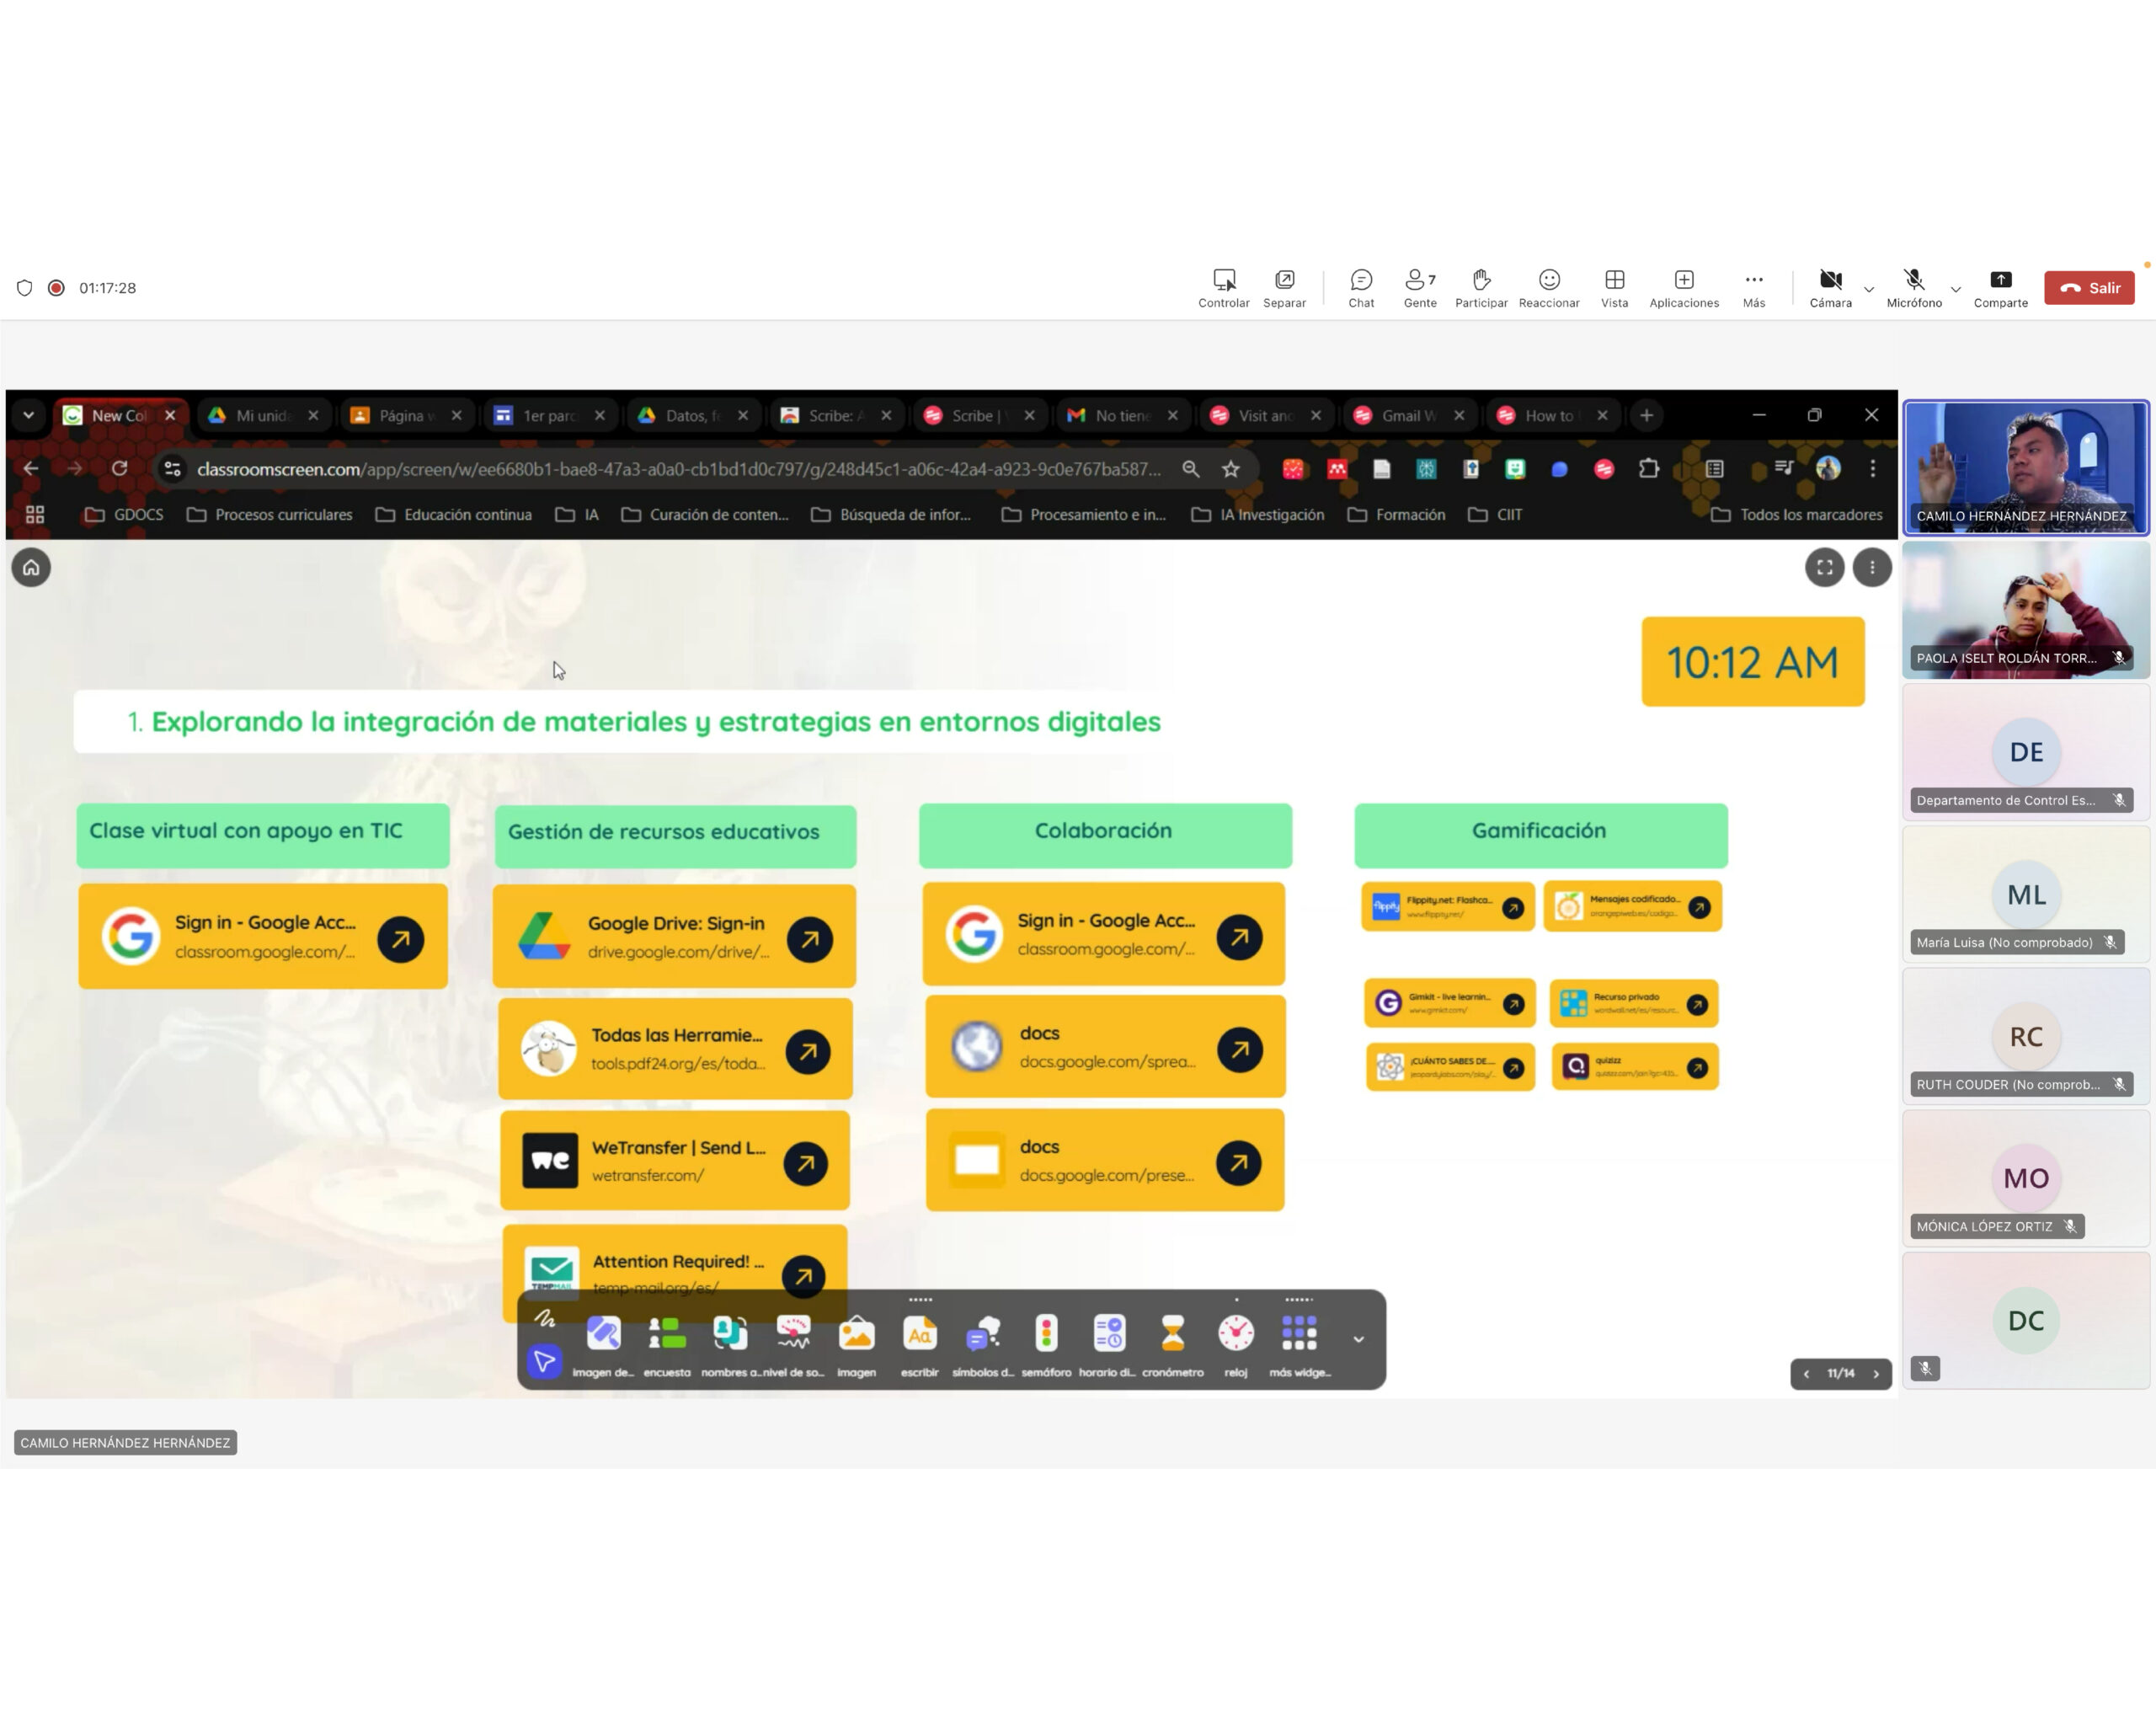Open the IA Investigación bookmark folder

tap(1257, 515)
